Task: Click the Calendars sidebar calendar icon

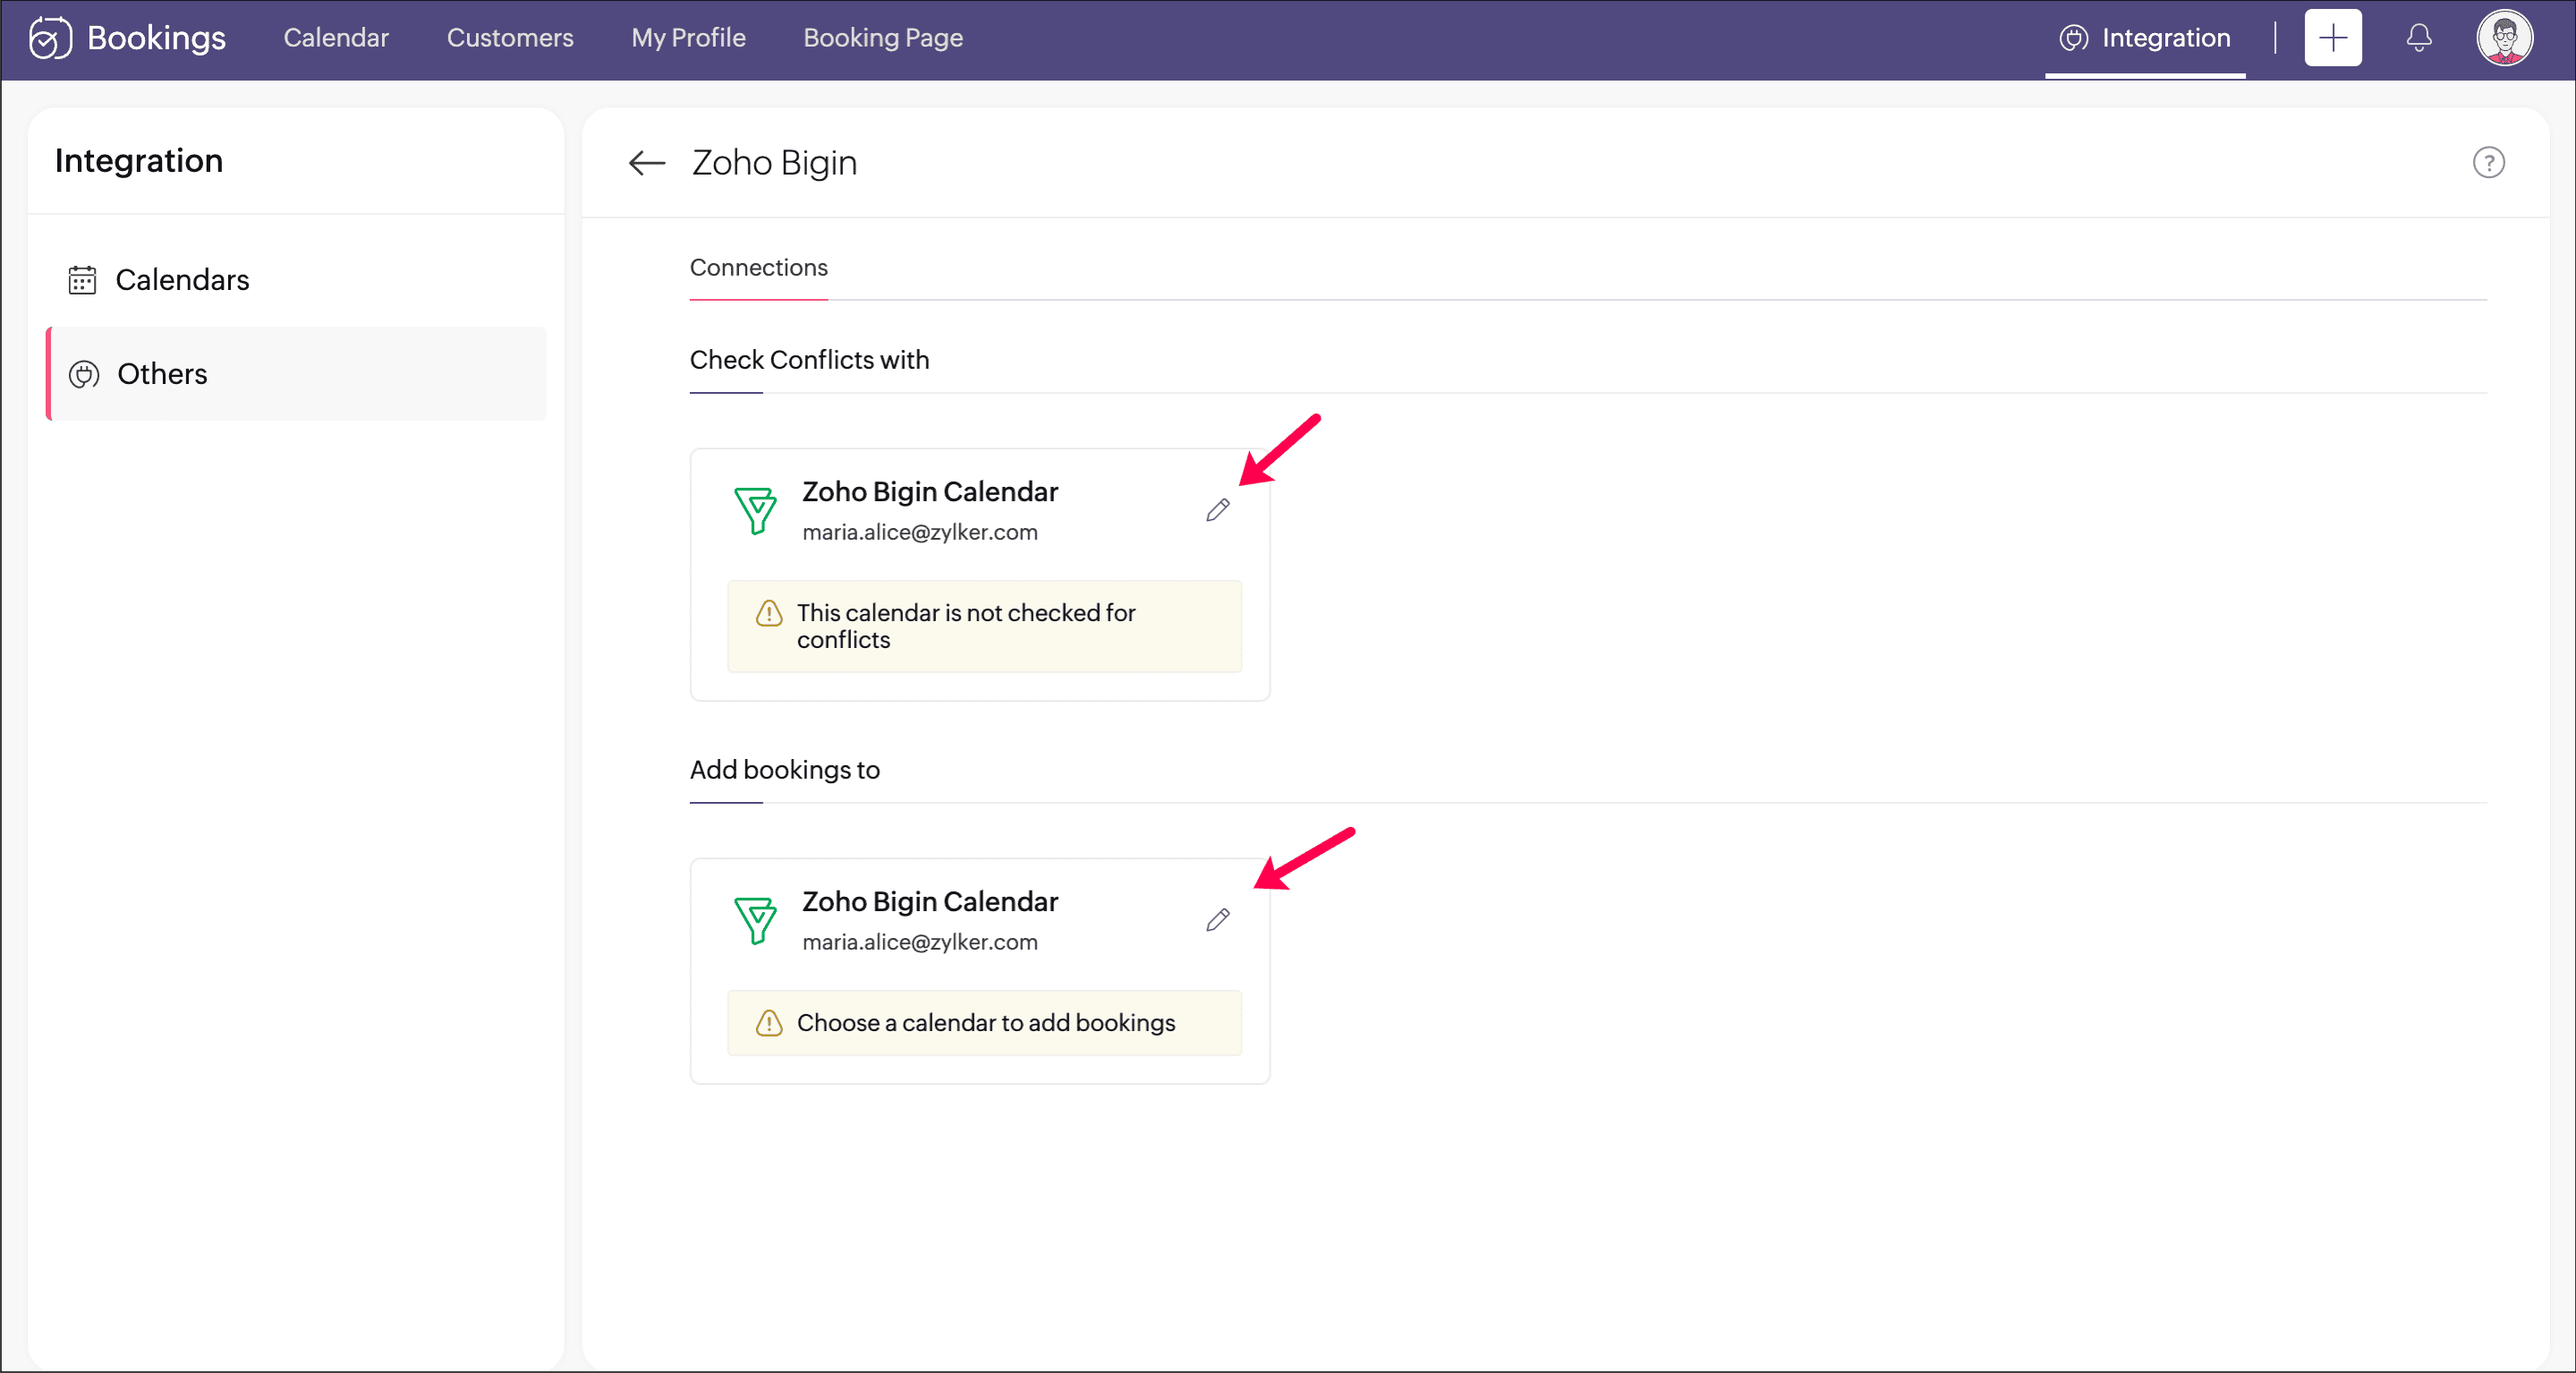Action: pyautogui.click(x=82, y=280)
